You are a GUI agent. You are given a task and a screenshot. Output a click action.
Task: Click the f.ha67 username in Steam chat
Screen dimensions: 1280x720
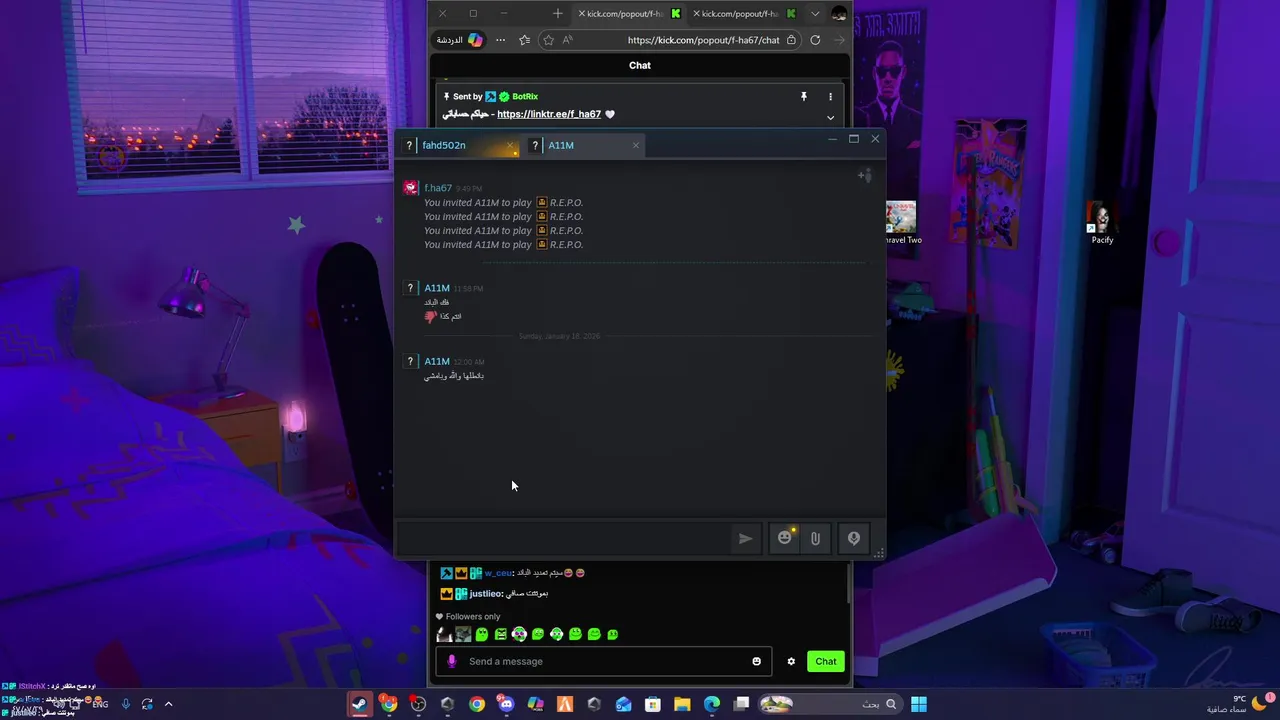(438, 188)
